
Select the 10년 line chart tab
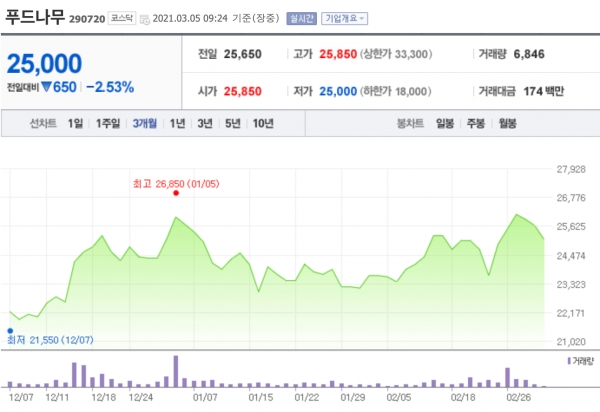(263, 123)
